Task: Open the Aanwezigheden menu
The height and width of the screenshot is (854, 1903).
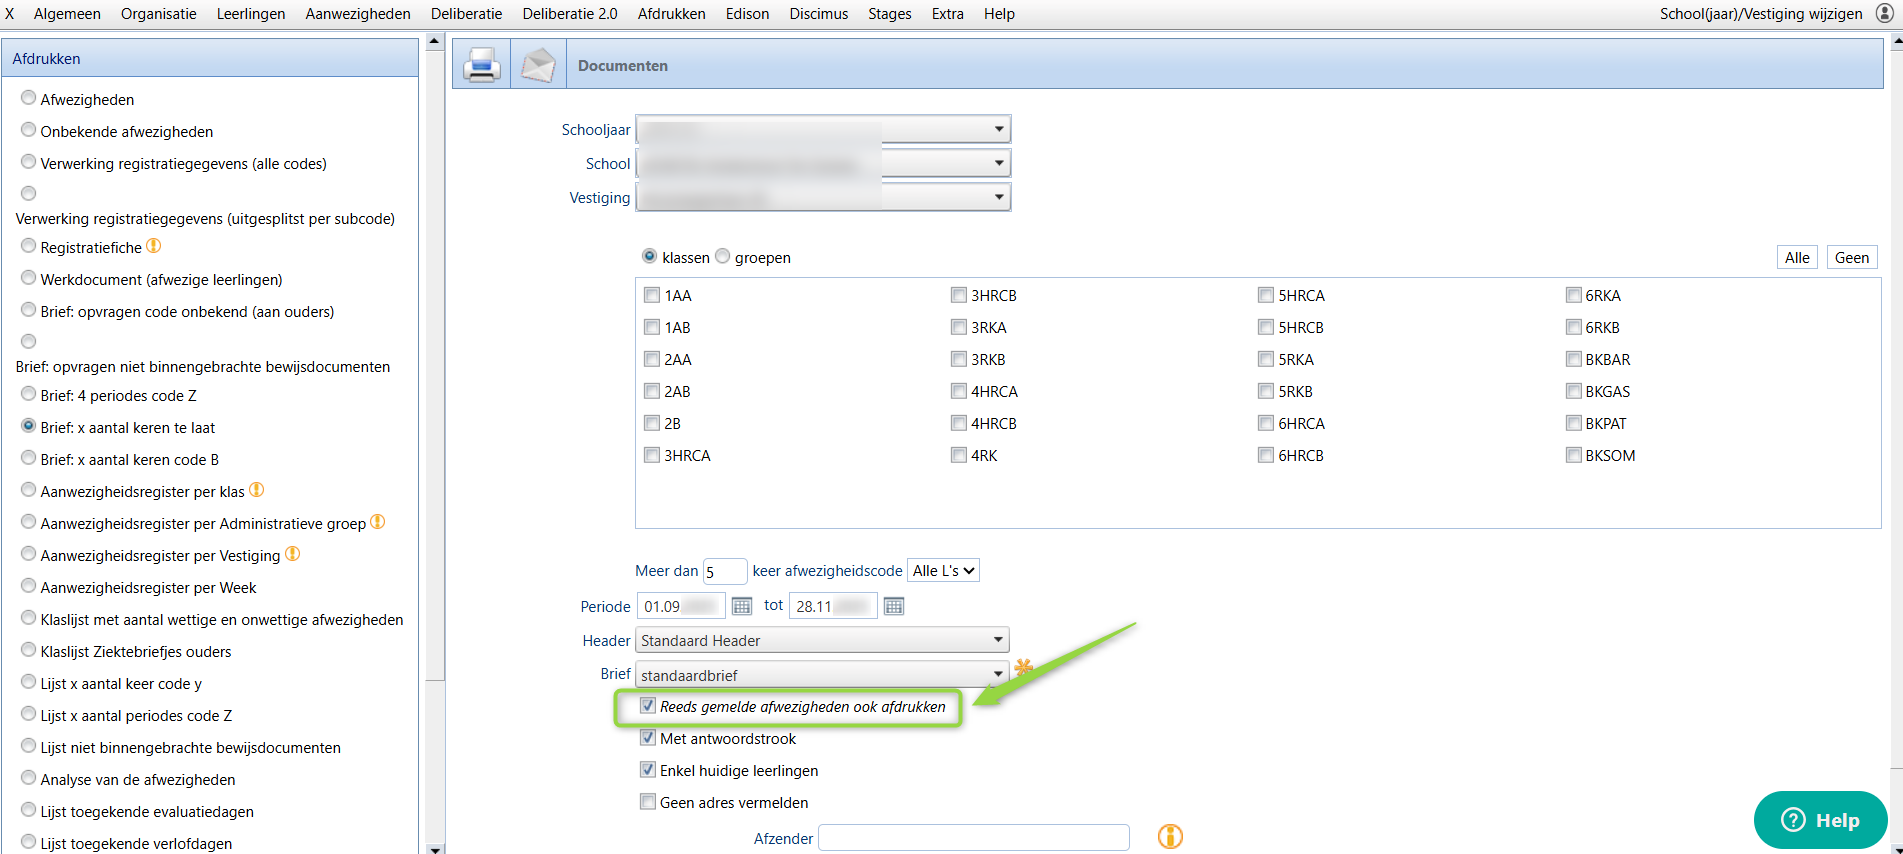Action: (x=358, y=14)
